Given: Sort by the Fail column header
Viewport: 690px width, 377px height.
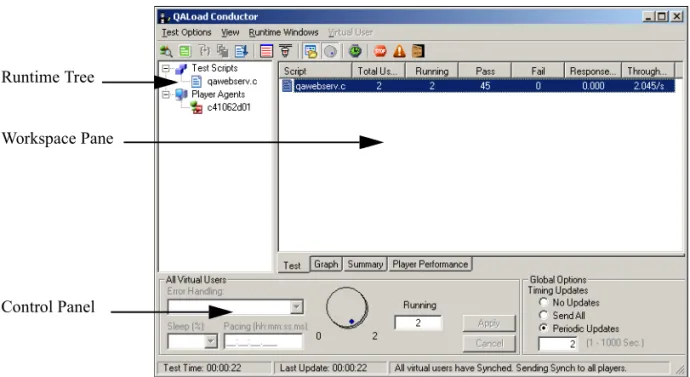Looking at the screenshot, I should (x=538, y=71).
